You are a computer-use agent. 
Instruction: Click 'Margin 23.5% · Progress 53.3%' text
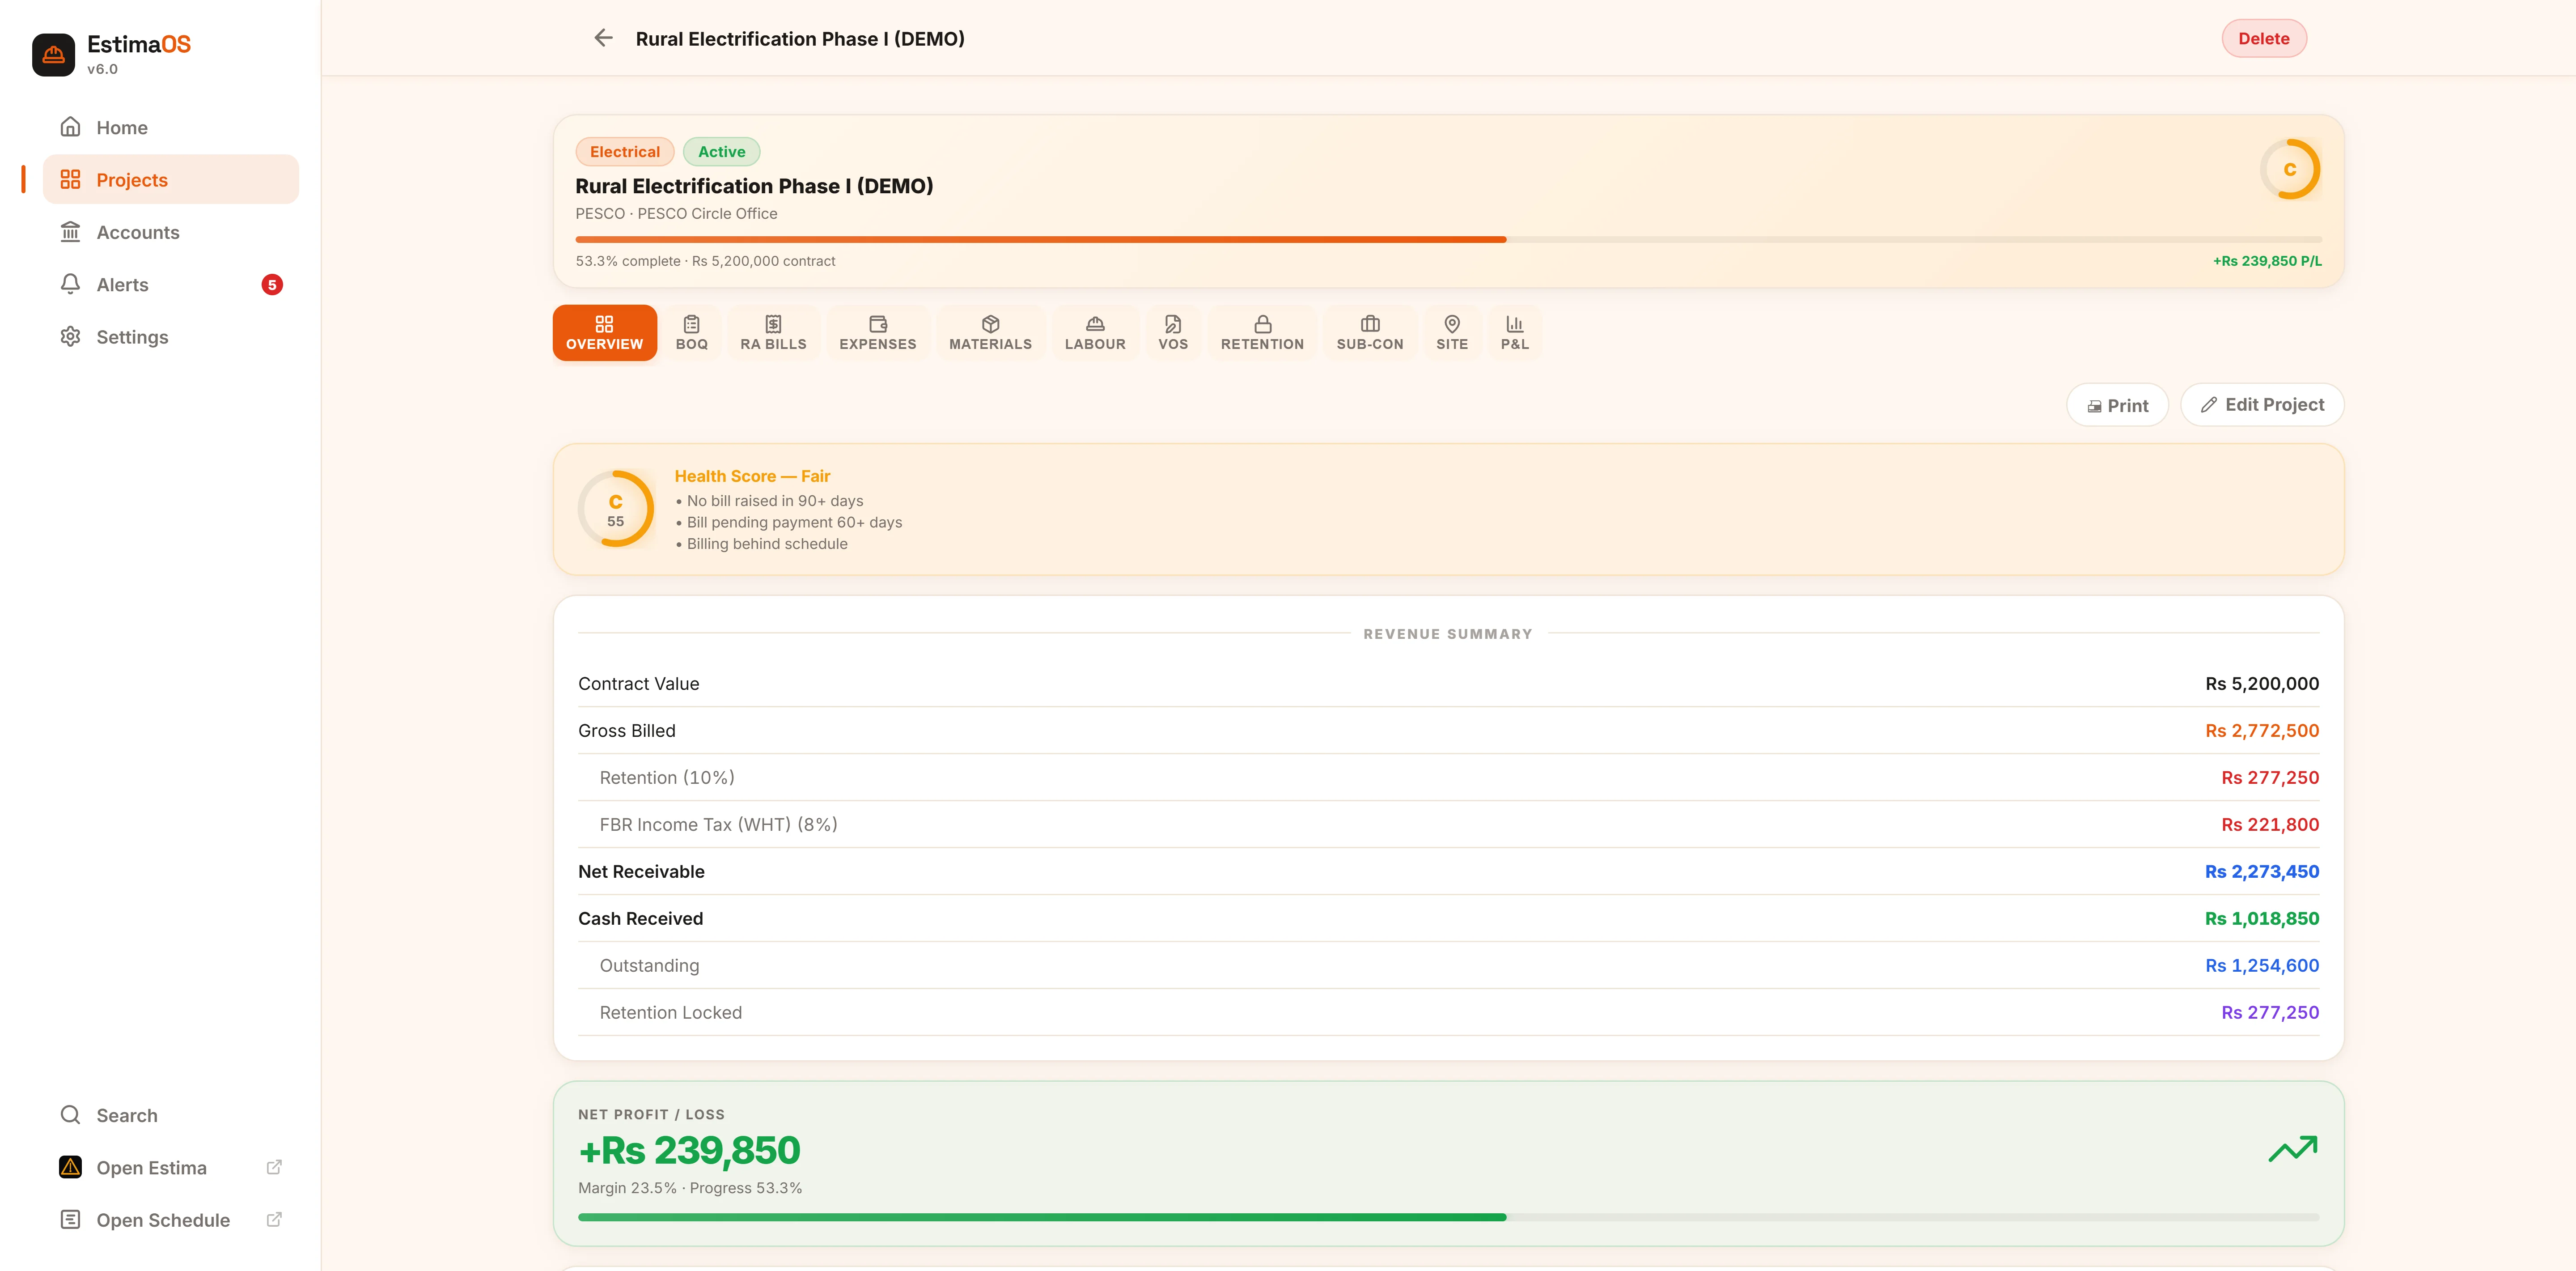click(690, 1188)
